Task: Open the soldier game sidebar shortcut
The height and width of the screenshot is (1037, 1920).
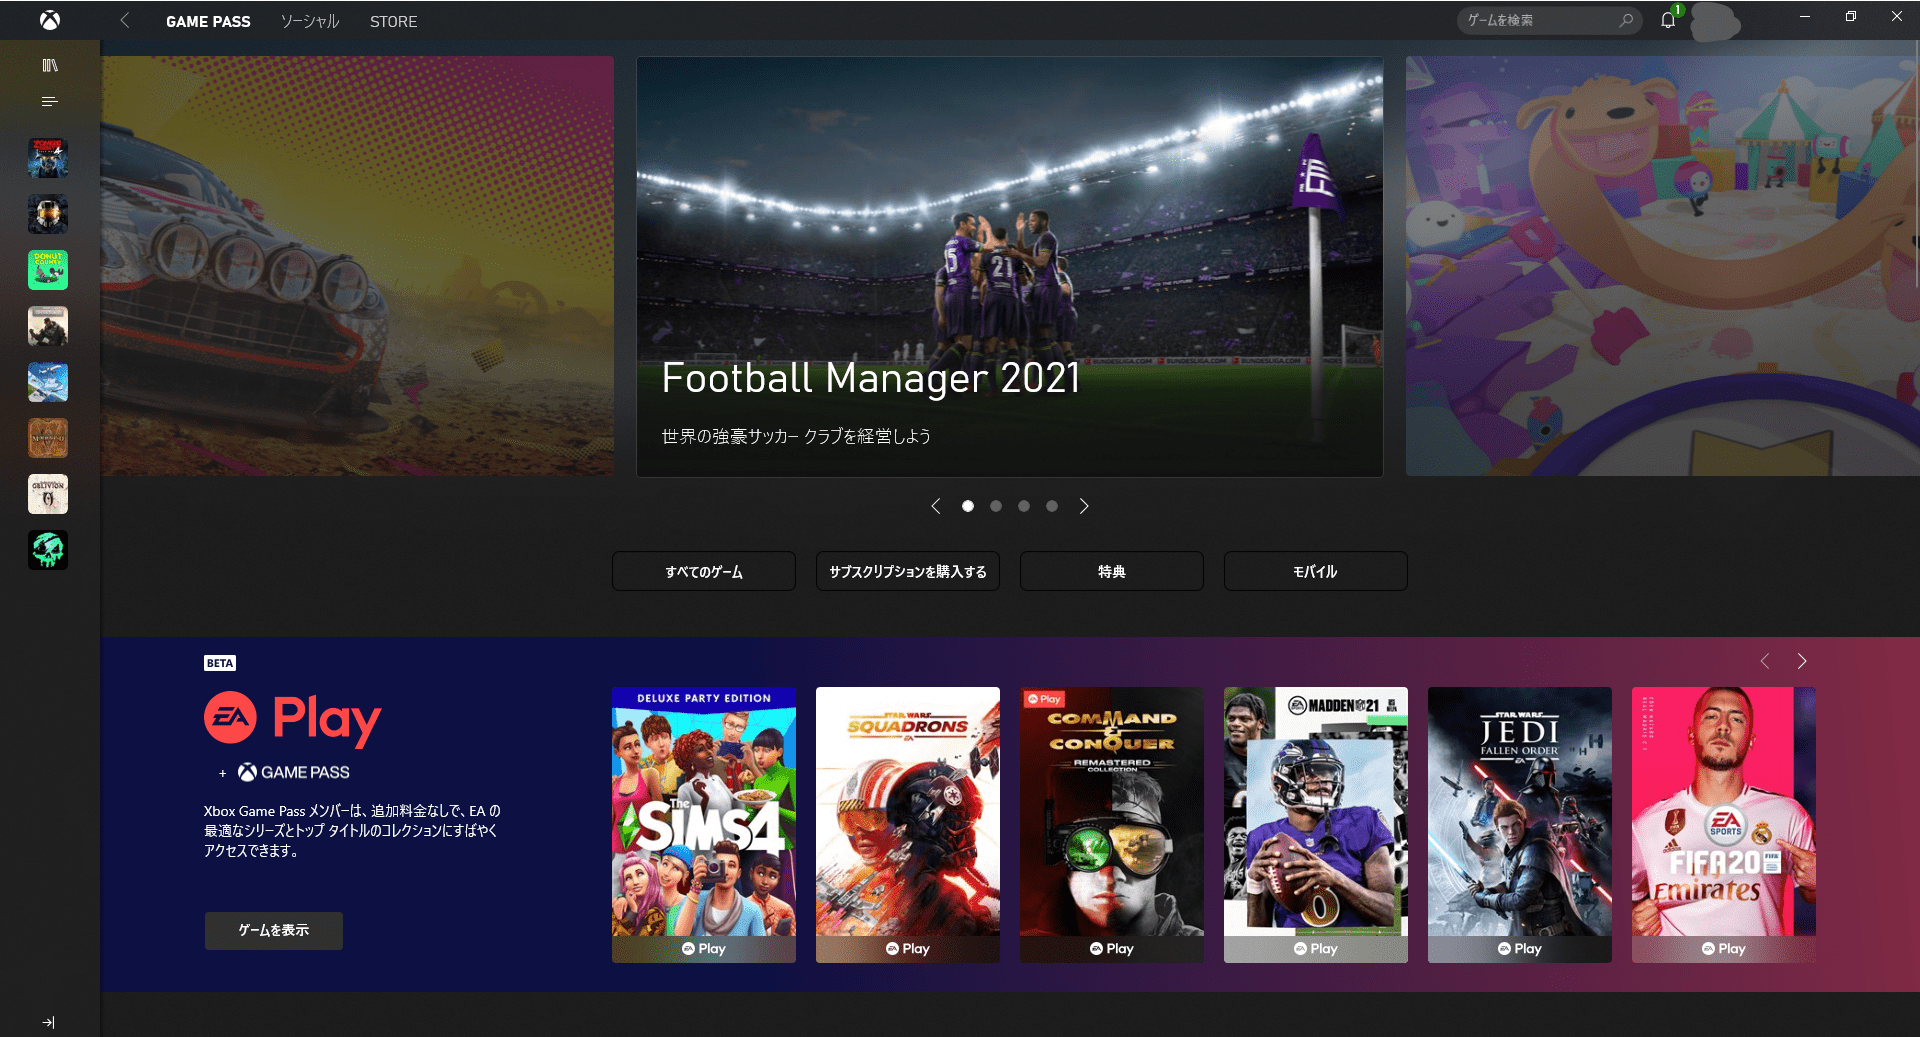Action: coord(48,326)
